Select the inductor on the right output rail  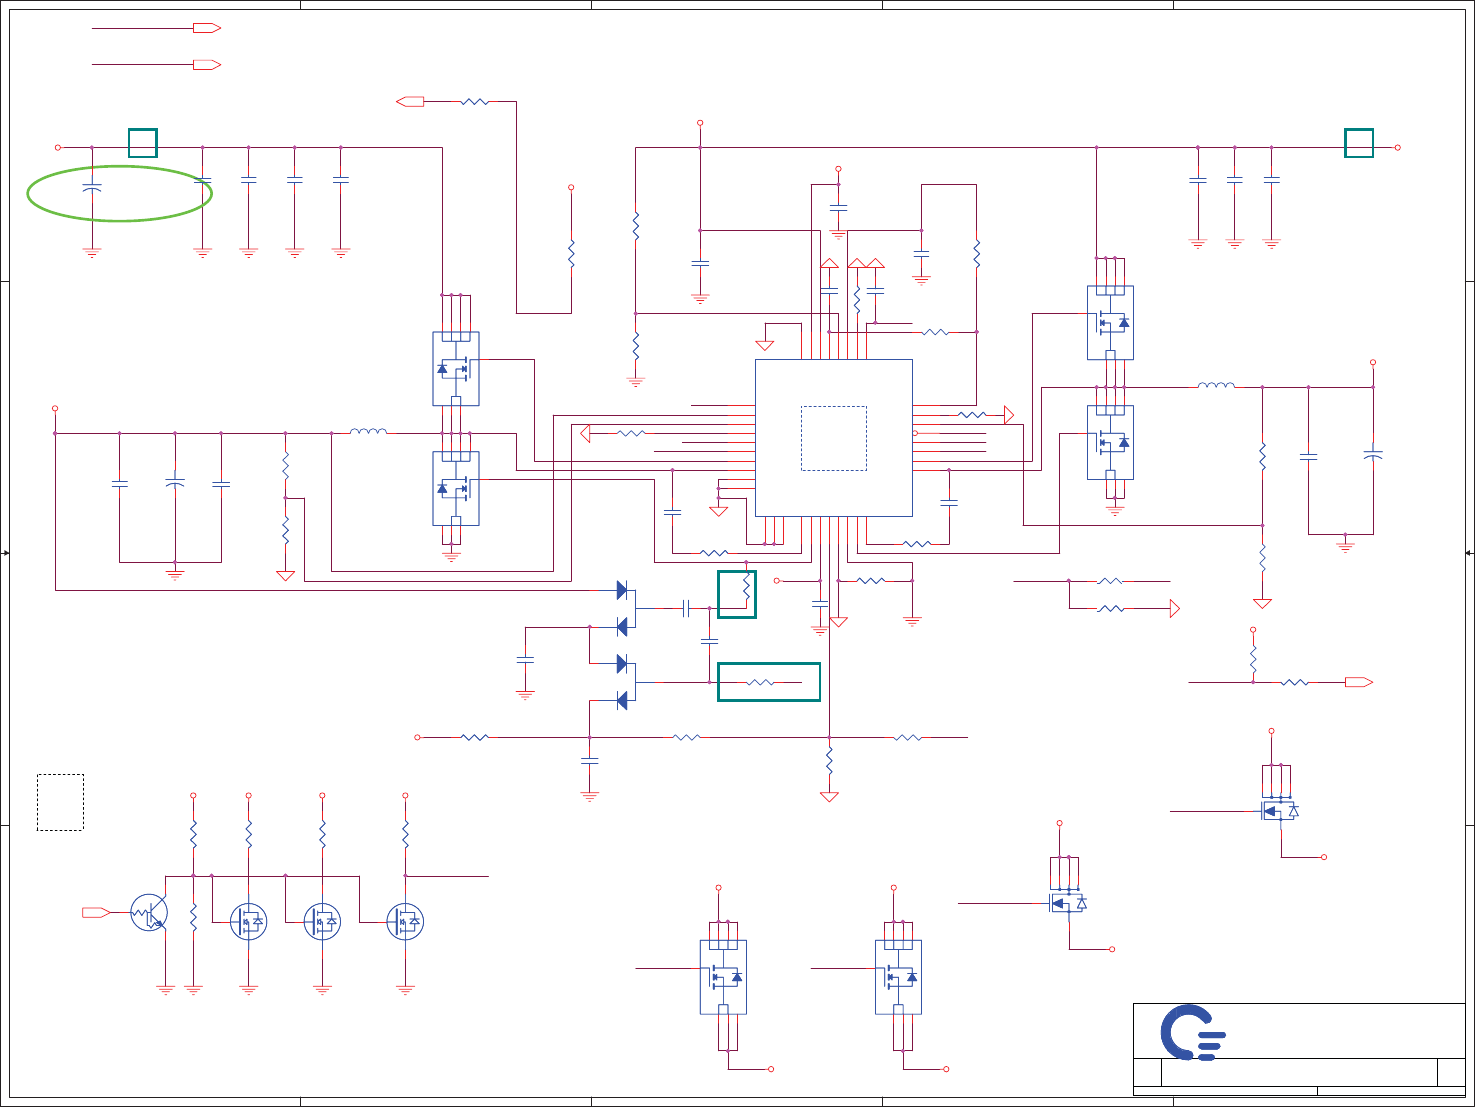pos(1216,385)
